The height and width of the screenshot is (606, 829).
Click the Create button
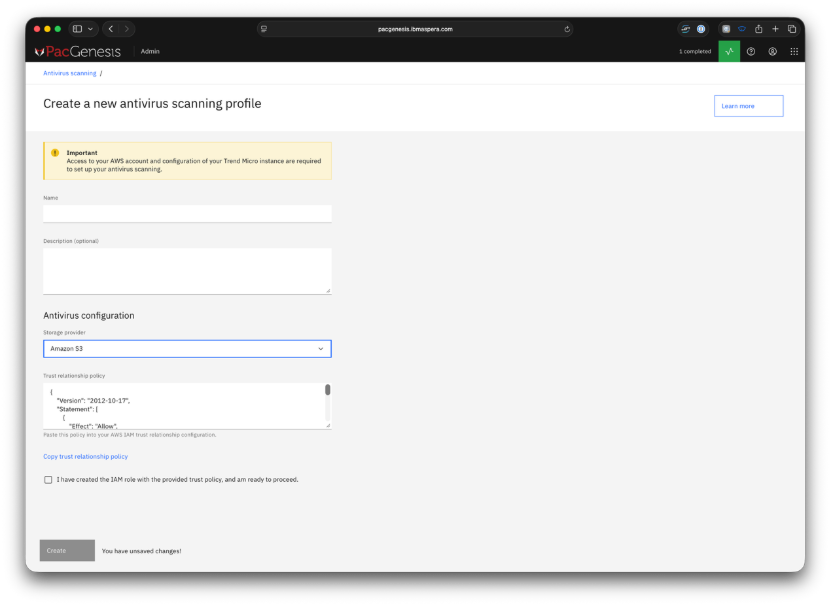coord(67,550)
